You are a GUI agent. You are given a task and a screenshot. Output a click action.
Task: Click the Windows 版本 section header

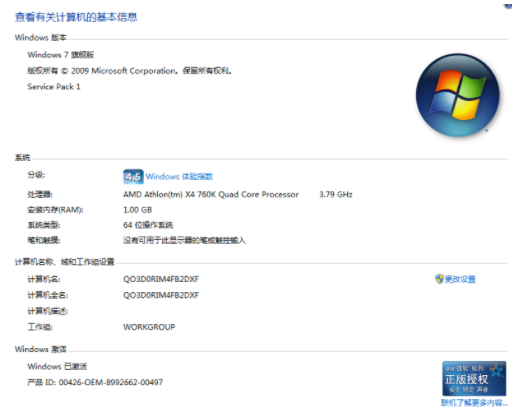point(40,37)
